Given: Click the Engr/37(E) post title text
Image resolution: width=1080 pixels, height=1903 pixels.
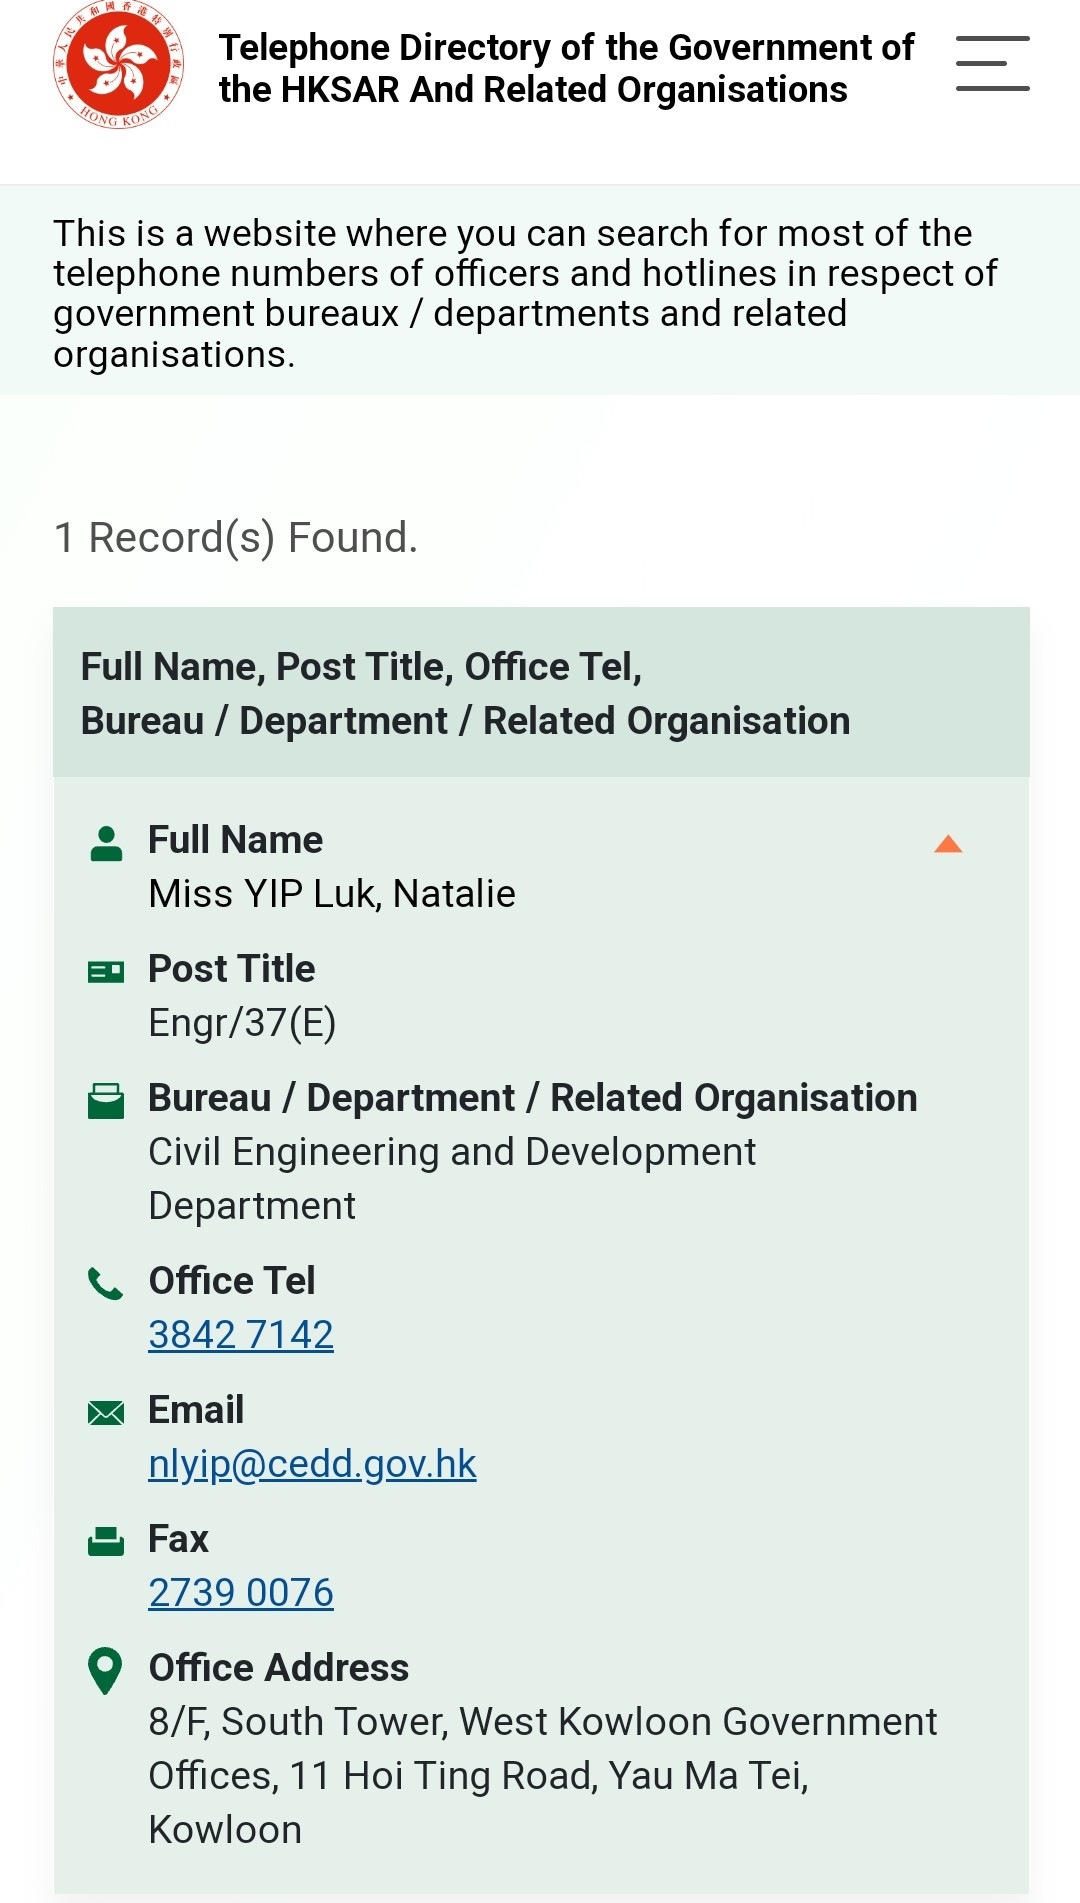Looking at the screenshot, I should click(242, 1023).
